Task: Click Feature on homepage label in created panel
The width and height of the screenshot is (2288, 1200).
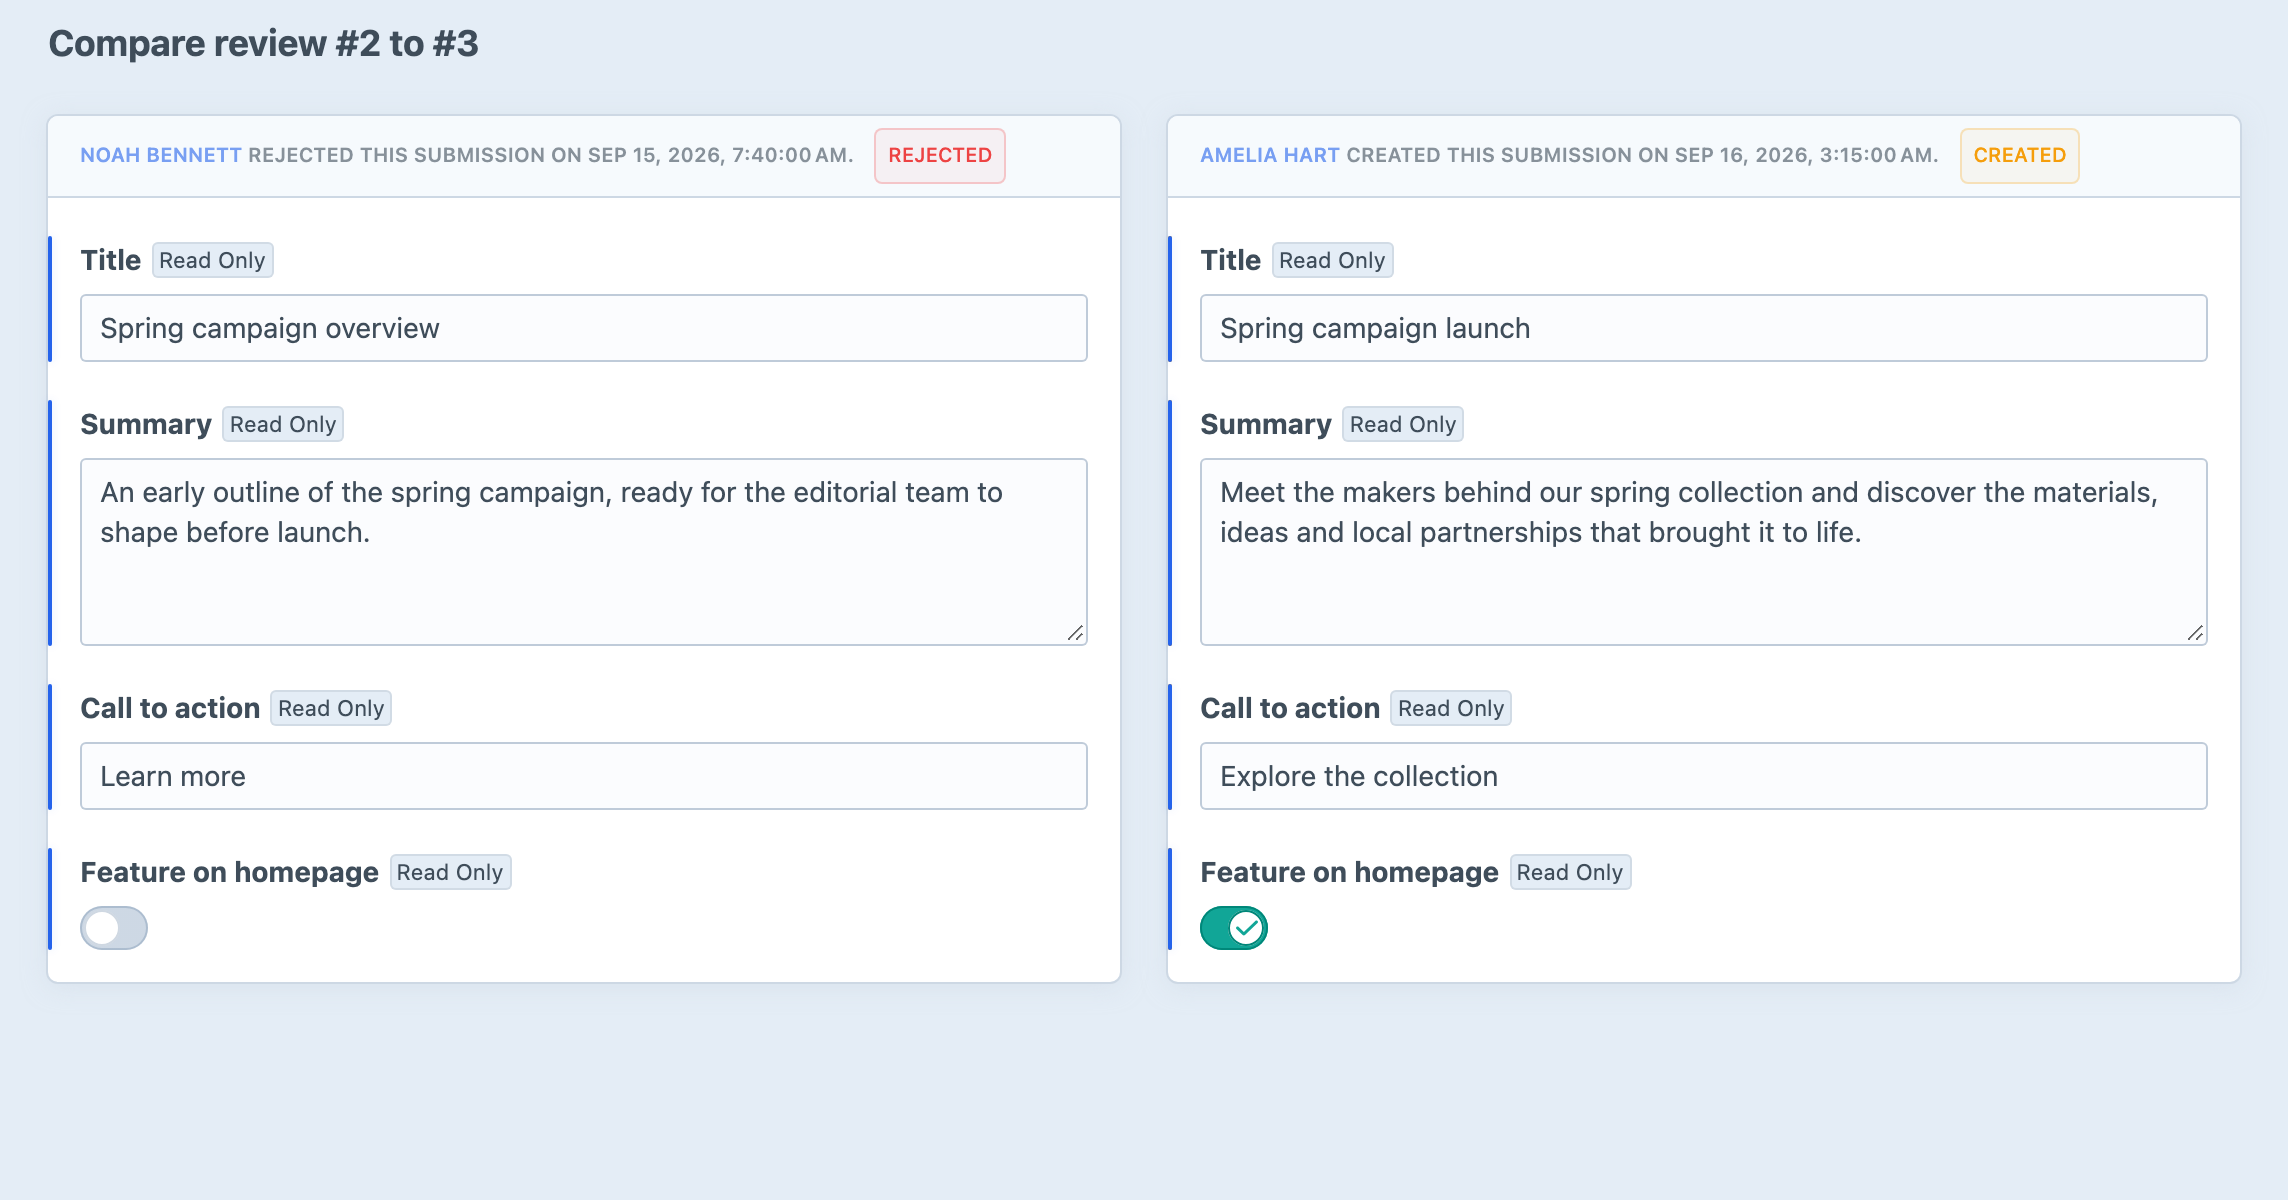Action: (x=1349, y=872)
